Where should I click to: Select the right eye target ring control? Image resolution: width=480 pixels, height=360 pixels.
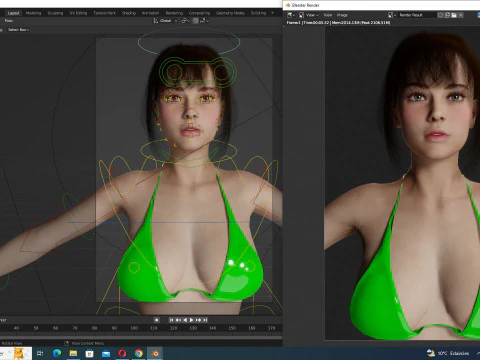tap(222, 72)
